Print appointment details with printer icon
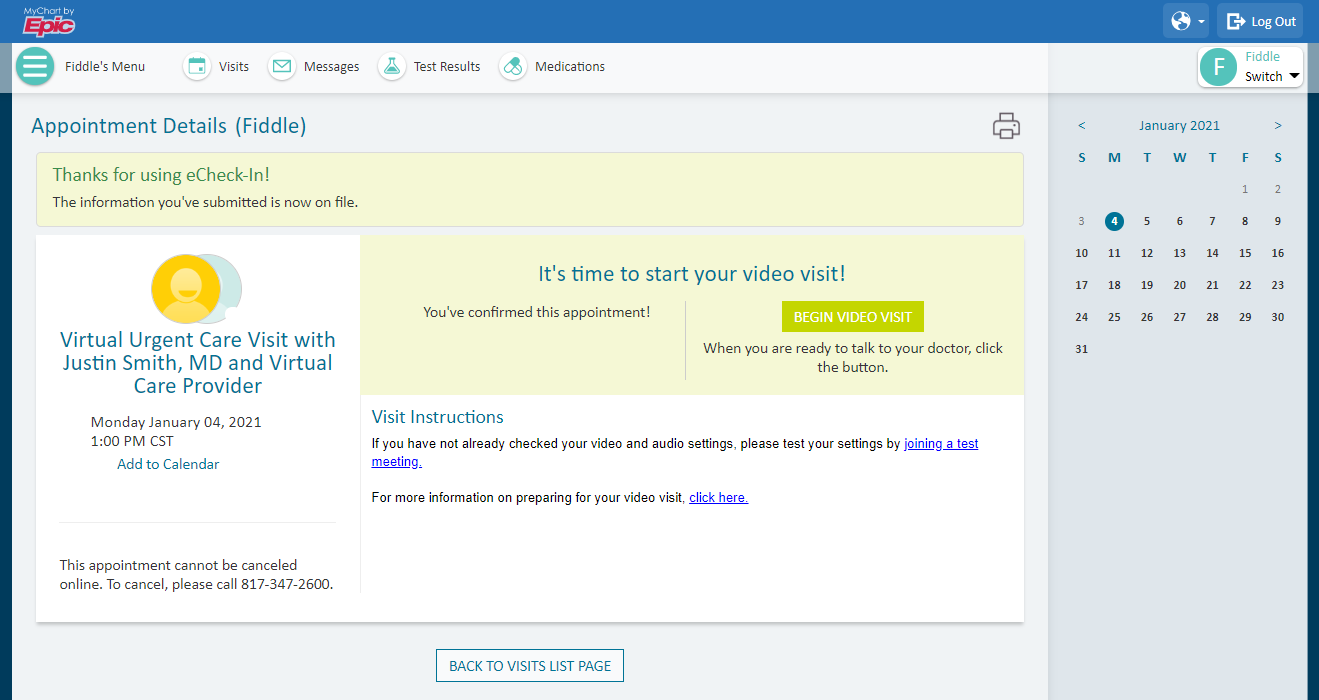The width and height of the screenshot is (1319, 700). tap(1006, 126)
